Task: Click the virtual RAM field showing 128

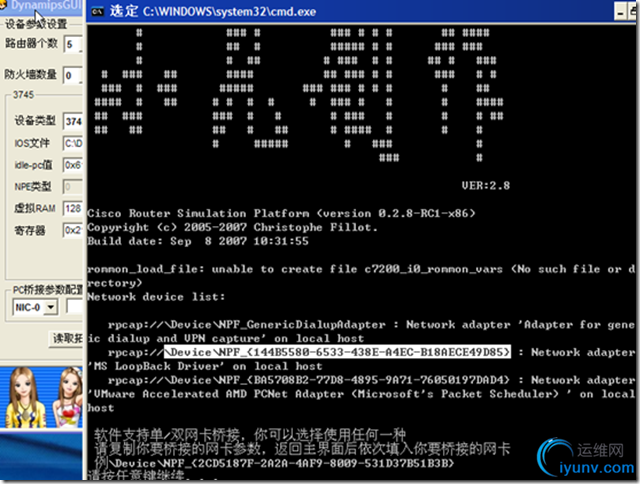Action: [73, 209]
